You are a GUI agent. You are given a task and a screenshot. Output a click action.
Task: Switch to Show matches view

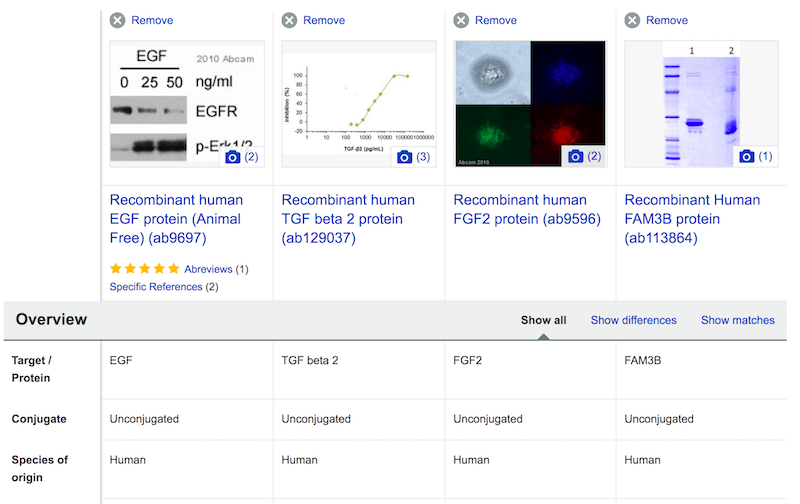(737, 320)
